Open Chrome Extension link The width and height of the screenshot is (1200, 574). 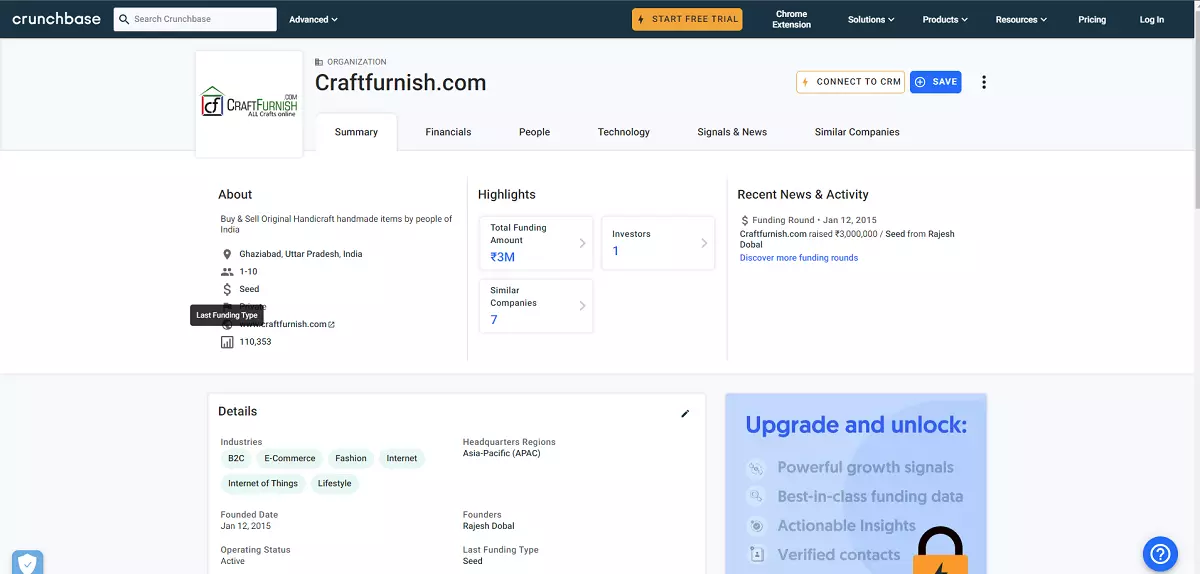(791, 20)
